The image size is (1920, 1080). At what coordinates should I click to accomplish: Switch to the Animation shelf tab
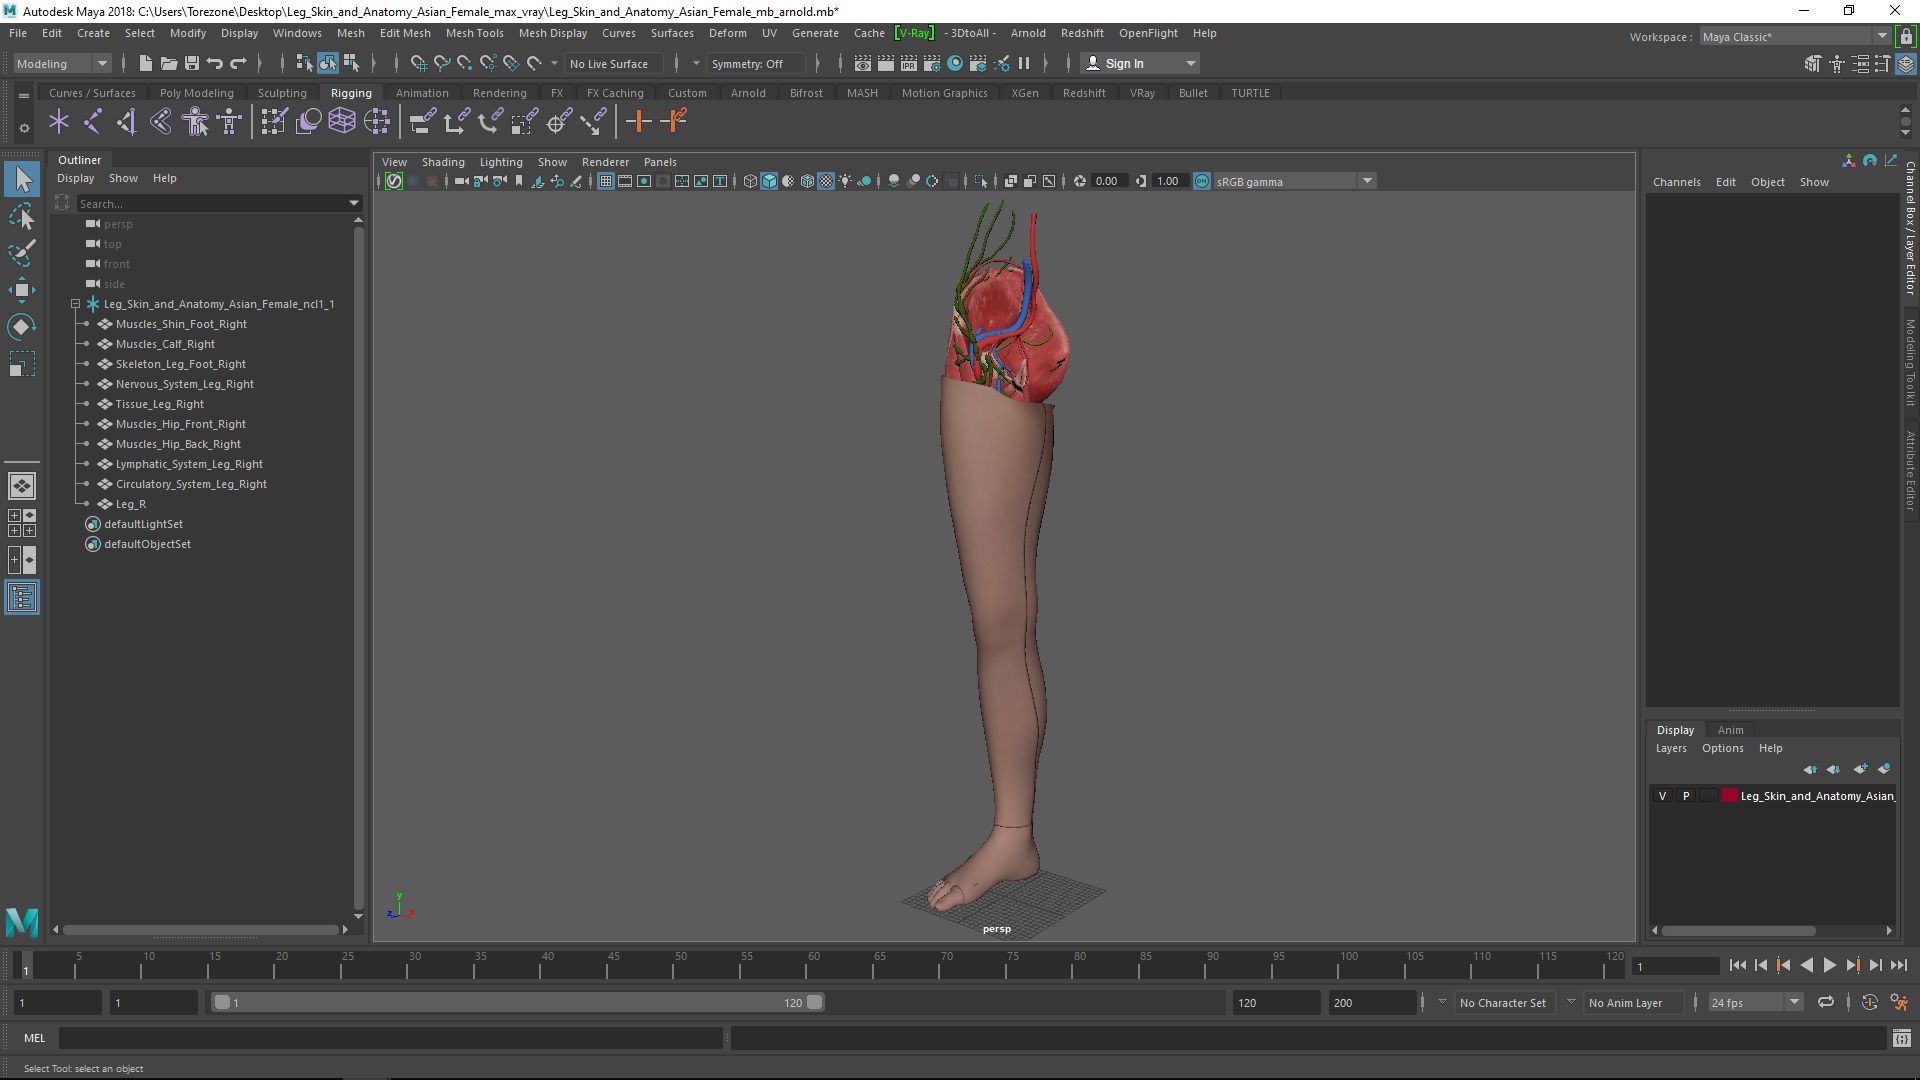(x=421, y=93)
